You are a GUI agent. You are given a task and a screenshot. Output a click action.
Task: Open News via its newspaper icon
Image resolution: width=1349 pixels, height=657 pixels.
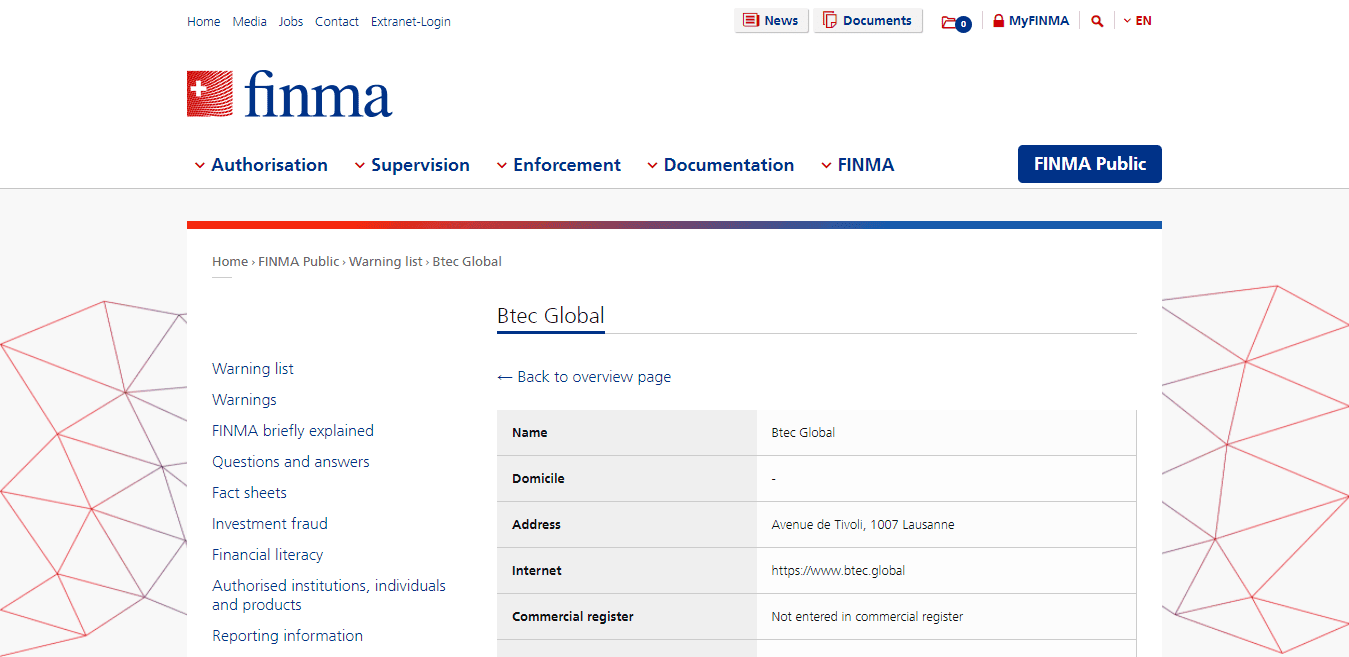coord(752,21)
